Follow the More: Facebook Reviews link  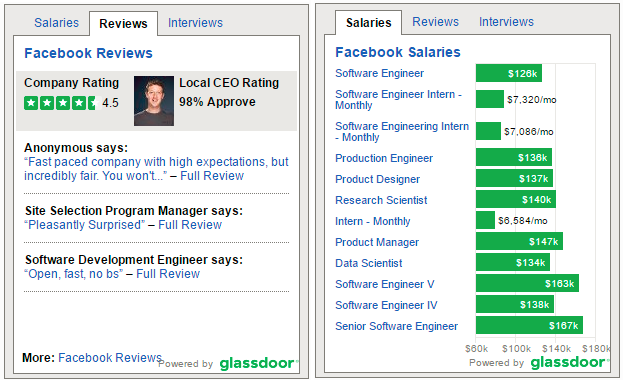(110, 357)
